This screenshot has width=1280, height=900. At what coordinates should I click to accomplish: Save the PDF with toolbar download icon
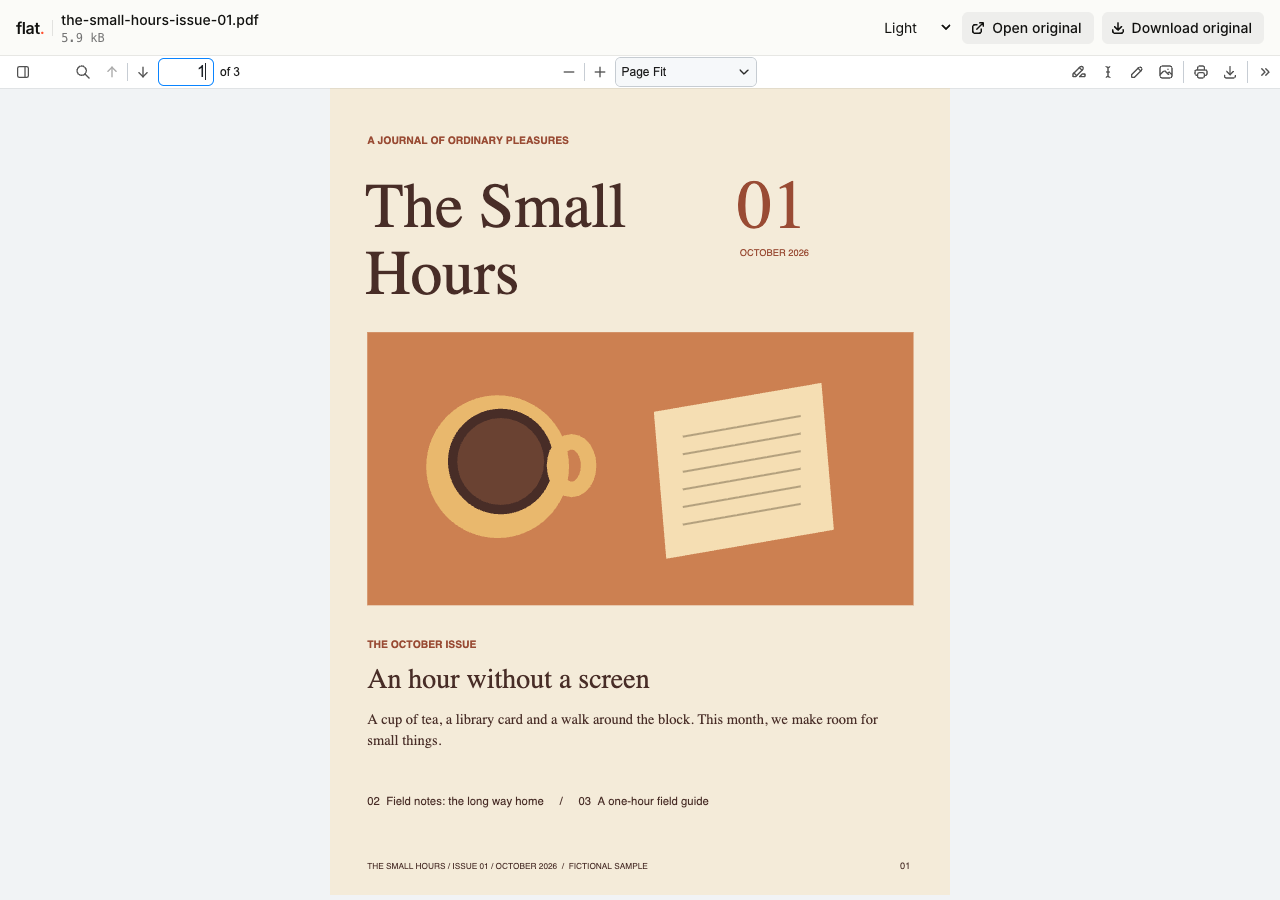click(x=1230, y=72)
